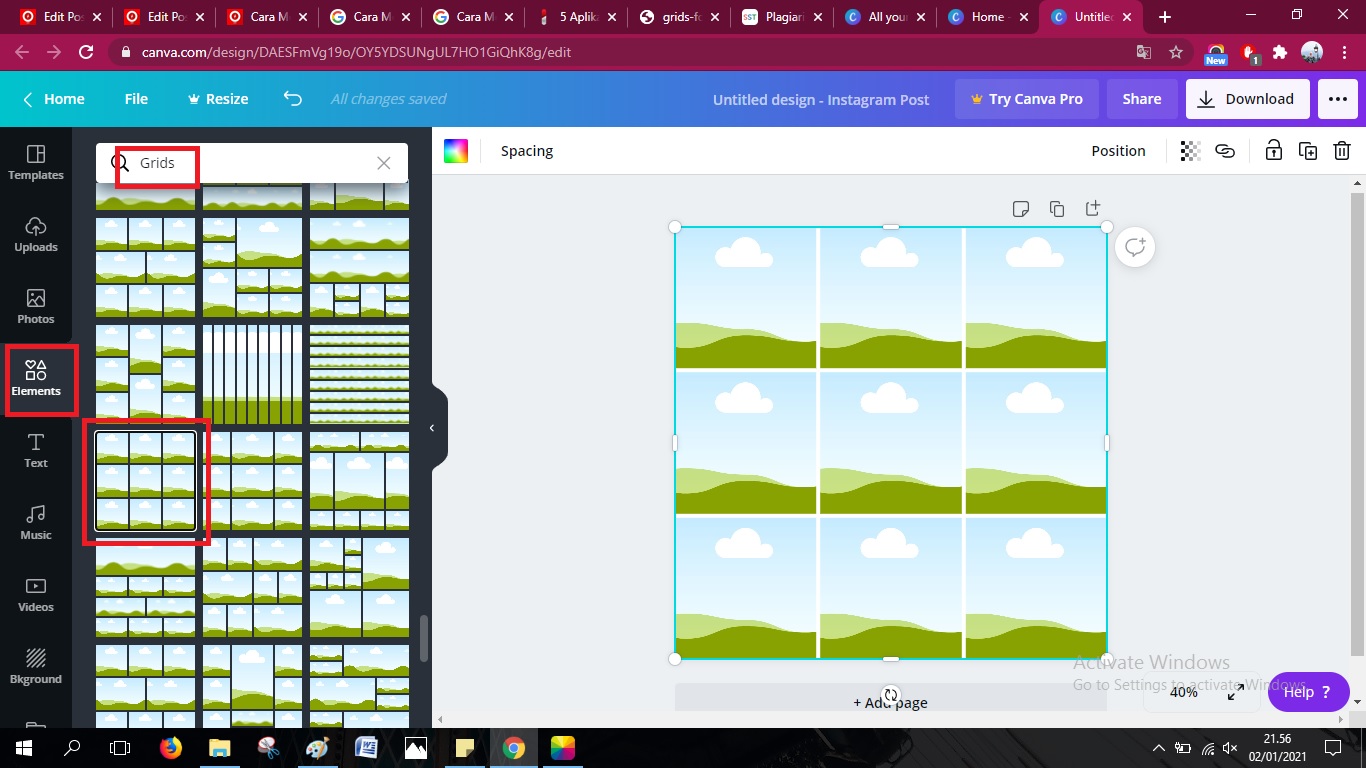
Task: Click the browser address bar URL
Action: click(355, 52)
